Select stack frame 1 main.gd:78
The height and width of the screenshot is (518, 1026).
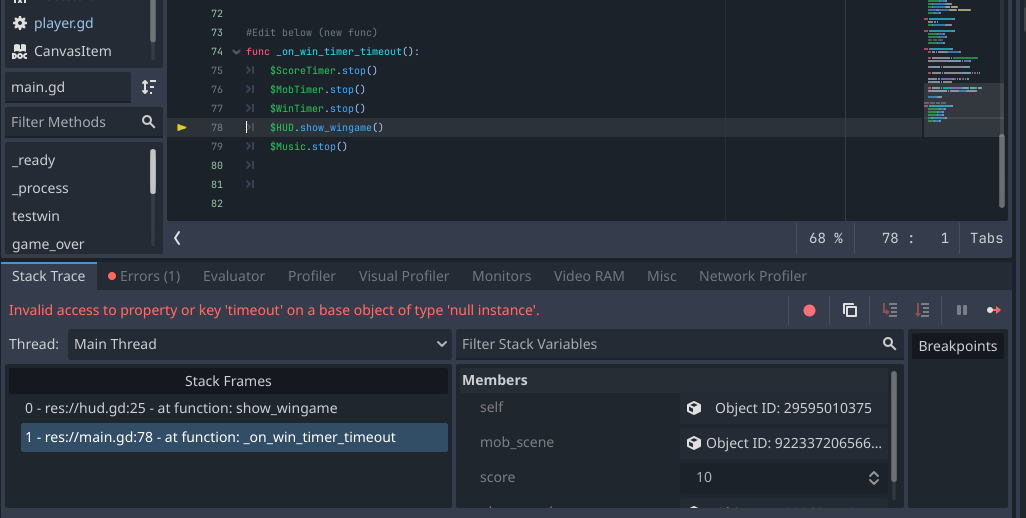[x=234, y=438]
